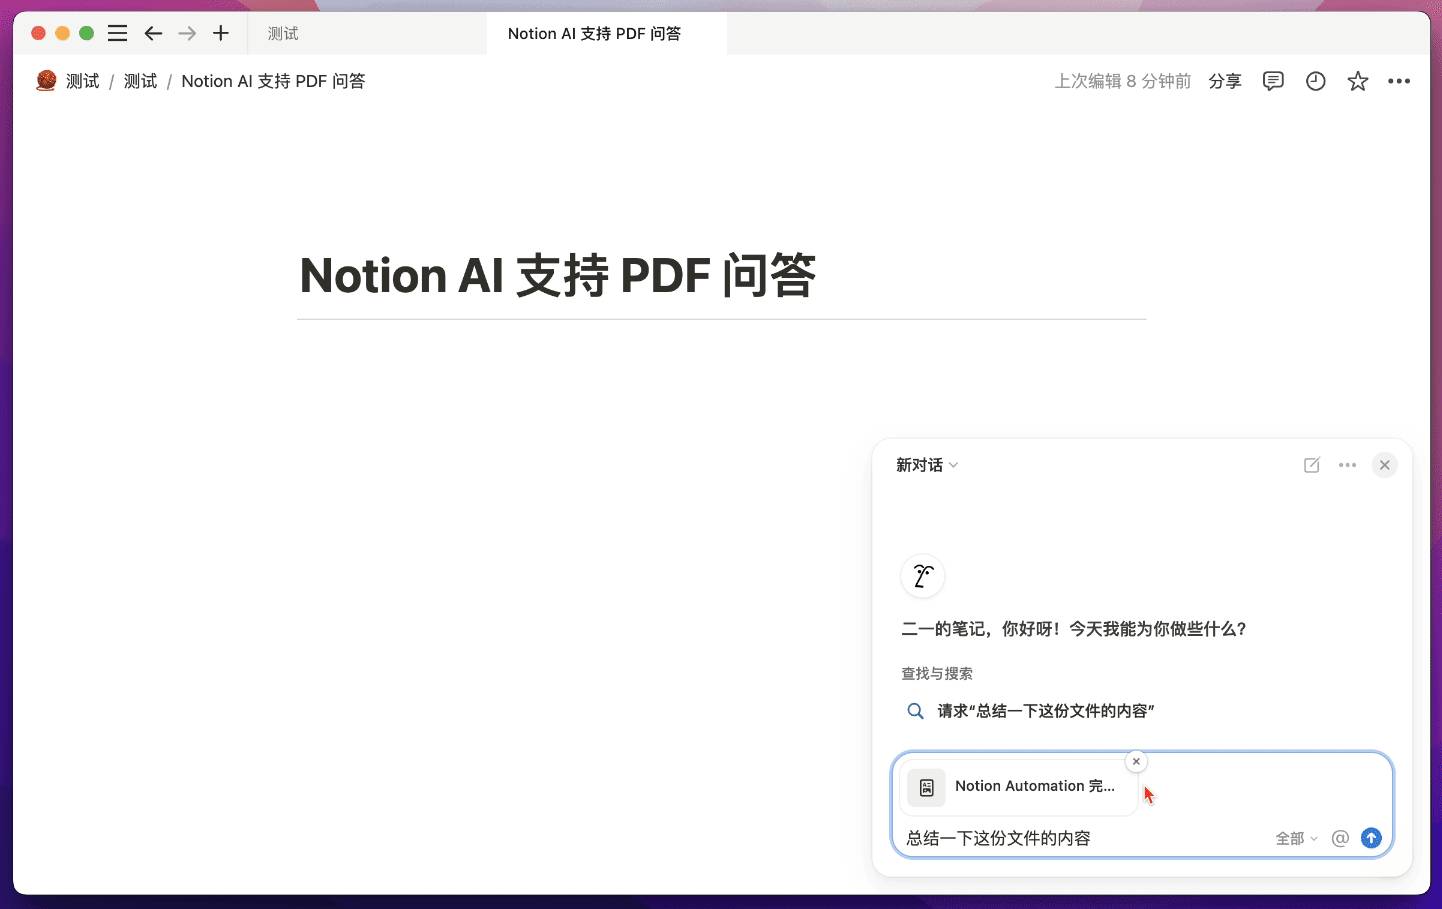
Task: Remove the attached PDF with x button
Action: point(1136,762)
